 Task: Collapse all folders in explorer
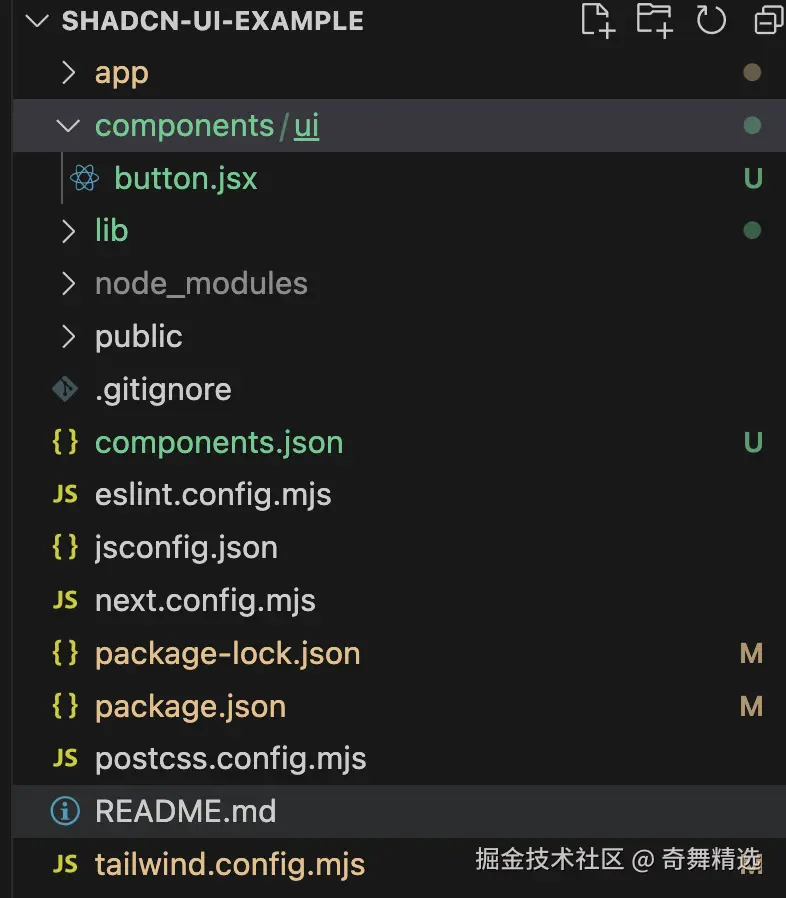tap(768, 20)
